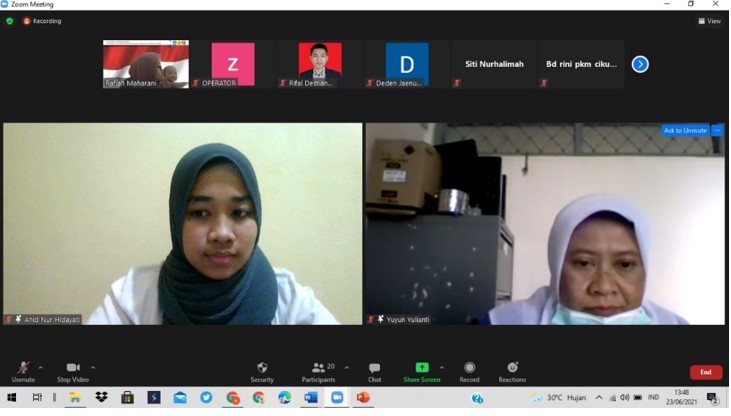Click Ask to Unmute on Yuyun's video
Image resolution: width=731 pixels, height=416 pixels.
click(x=685, y=130)
